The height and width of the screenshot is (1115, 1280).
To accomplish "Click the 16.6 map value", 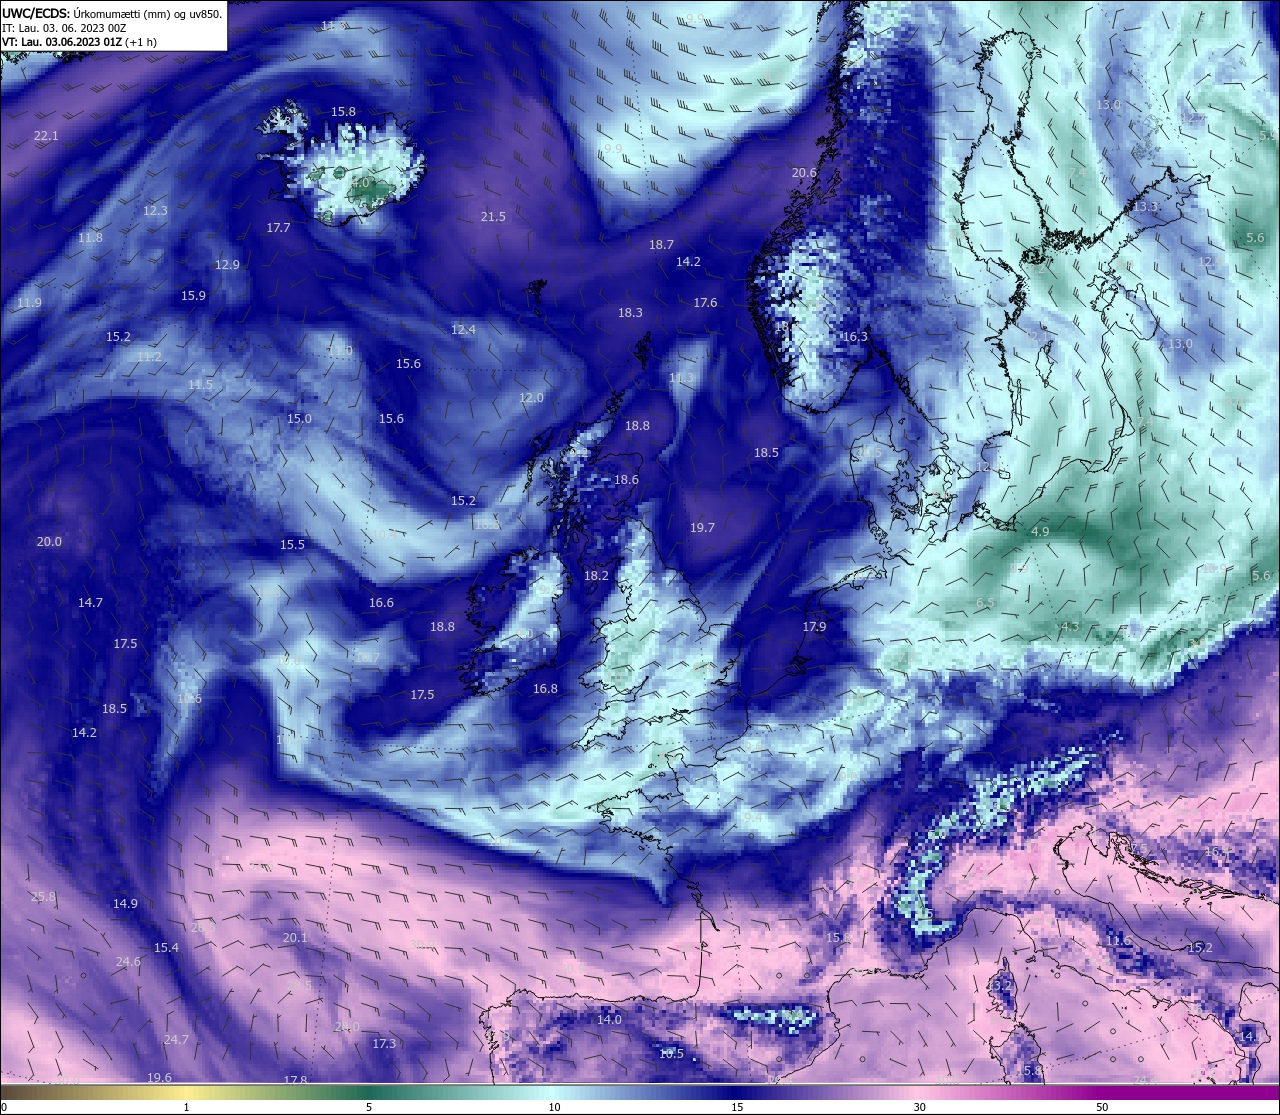I will click(x=381, y=602).
